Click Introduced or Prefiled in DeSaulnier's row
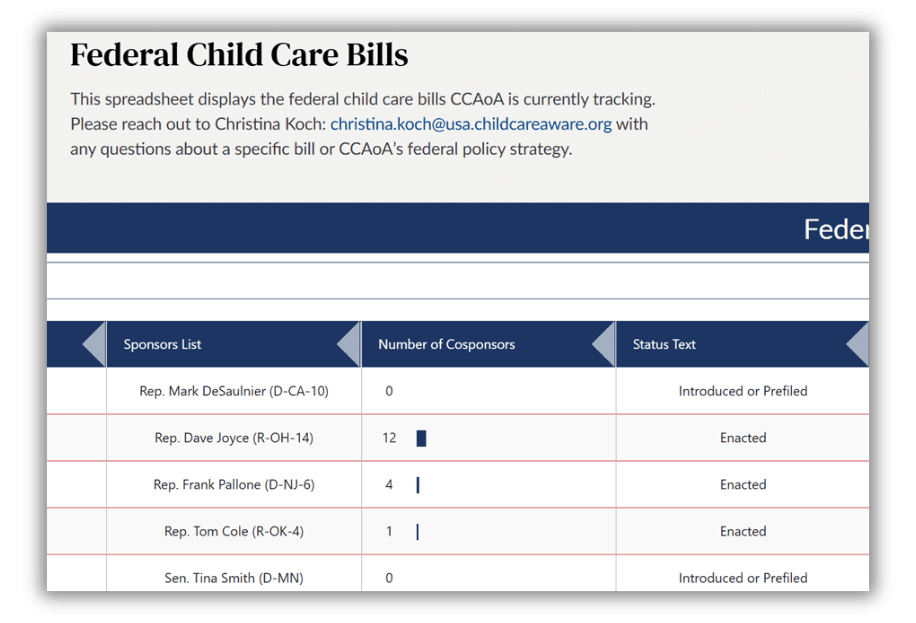This screenshot has height=623, width=916. (x=743, y=391)
